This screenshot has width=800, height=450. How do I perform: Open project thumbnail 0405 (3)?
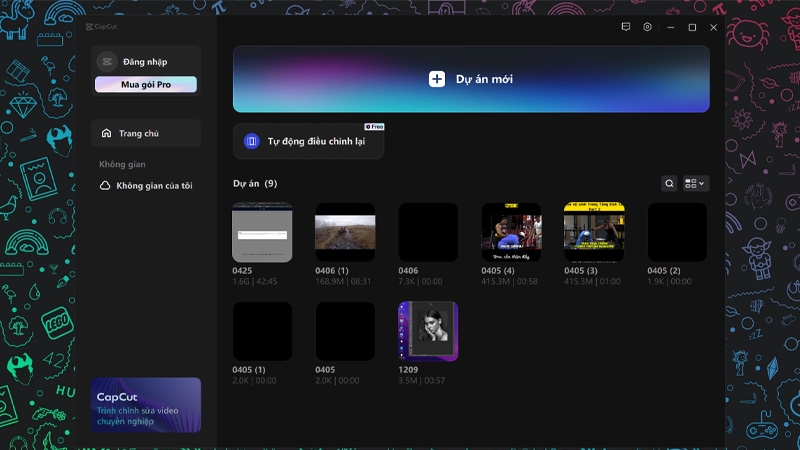click(x=594, y=232)
